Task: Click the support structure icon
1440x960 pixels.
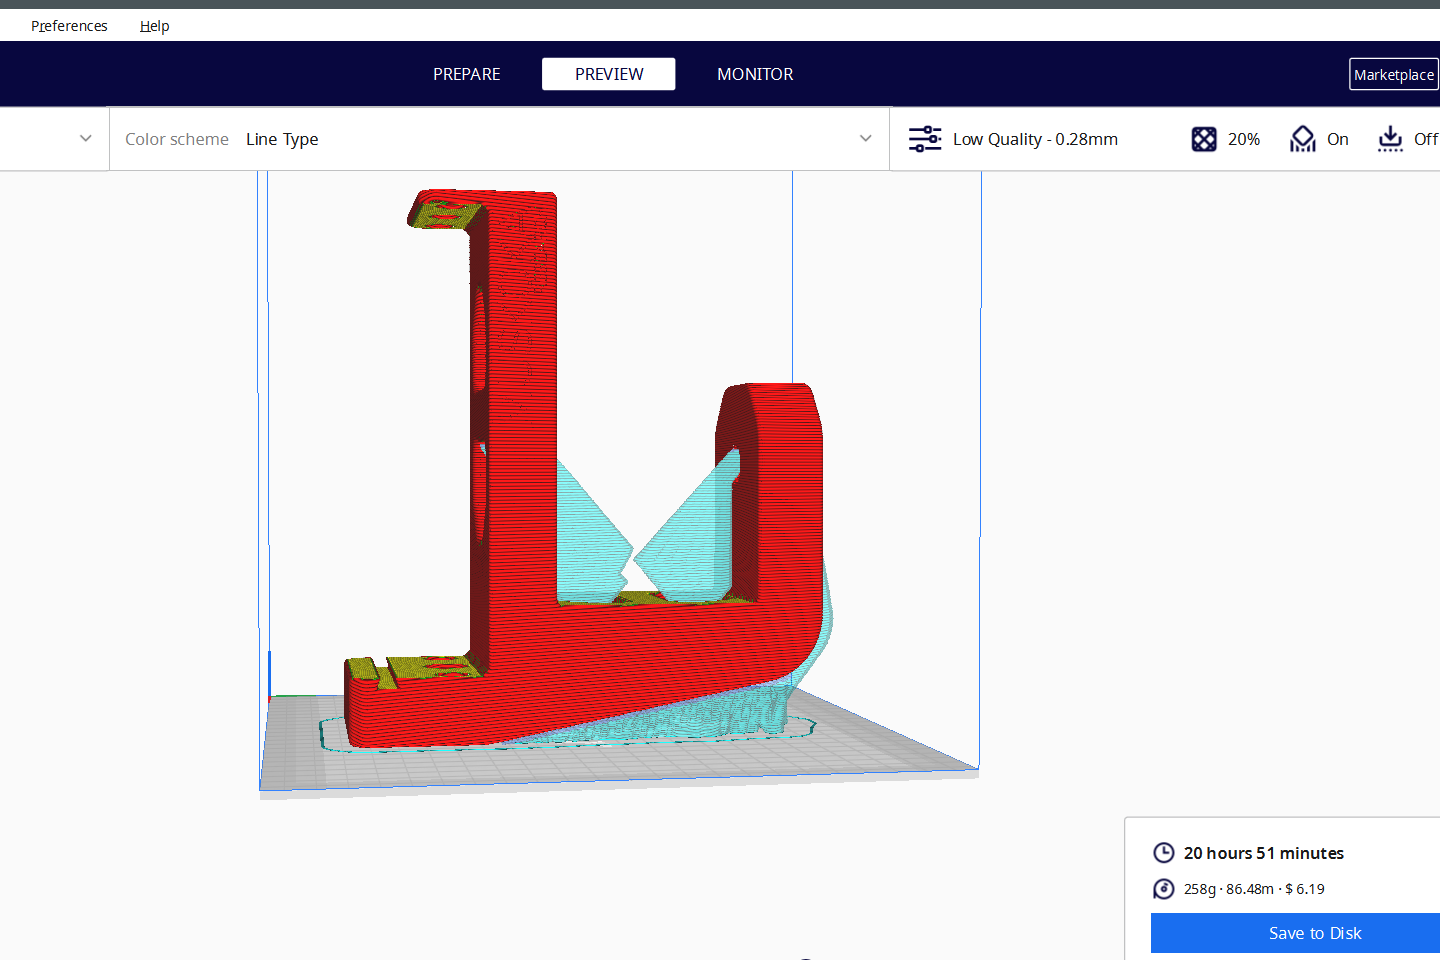Action: 1302,139
